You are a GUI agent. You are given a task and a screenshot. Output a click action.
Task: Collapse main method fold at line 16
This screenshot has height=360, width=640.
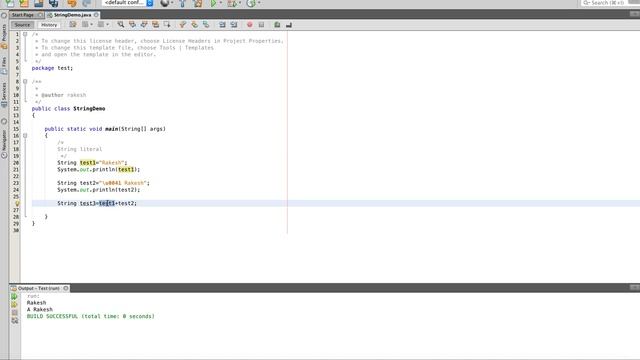click(x=25, y=136)
